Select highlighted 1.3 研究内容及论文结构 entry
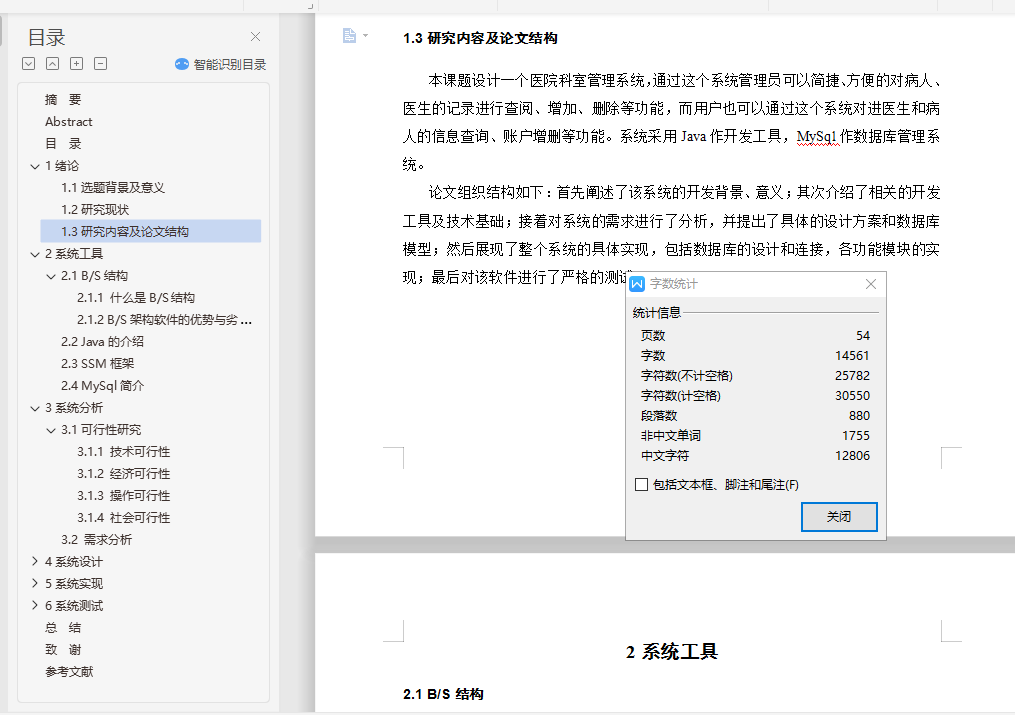This screenshot has height=715, width=1015. click(151, 232)
